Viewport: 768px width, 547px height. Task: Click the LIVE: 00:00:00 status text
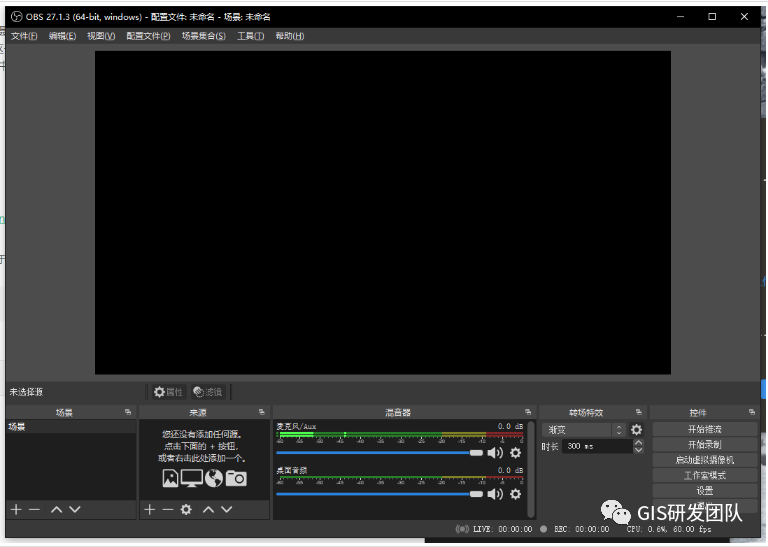[x=503, y=529]
